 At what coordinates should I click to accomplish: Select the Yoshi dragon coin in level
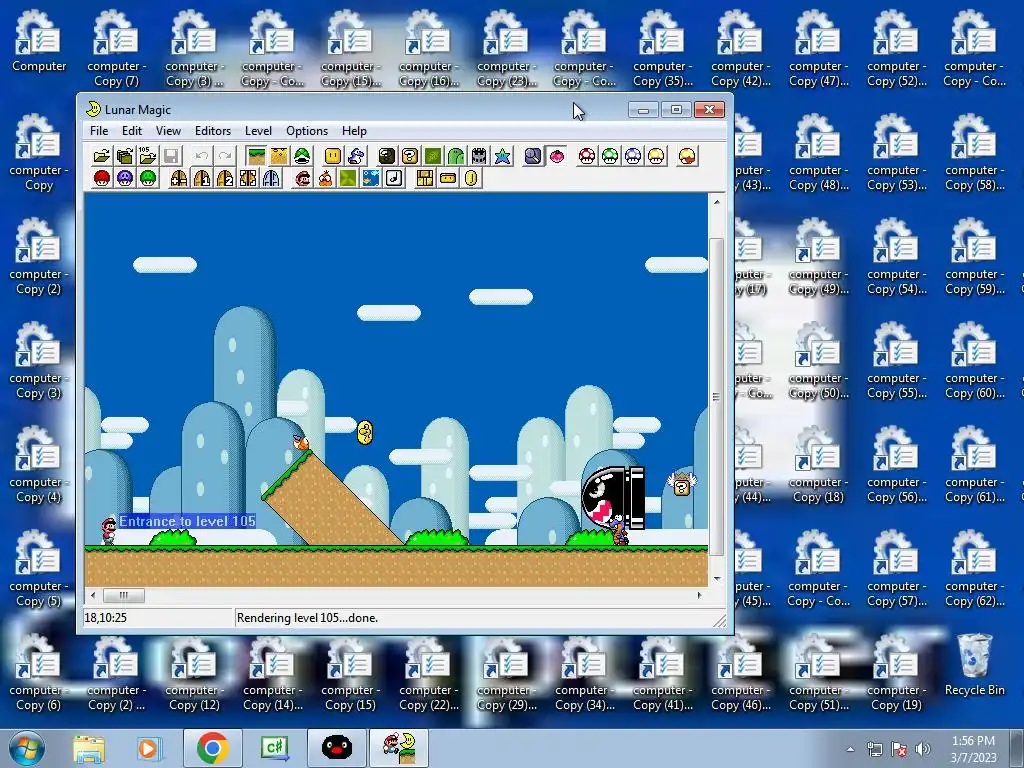click(366, 433)
